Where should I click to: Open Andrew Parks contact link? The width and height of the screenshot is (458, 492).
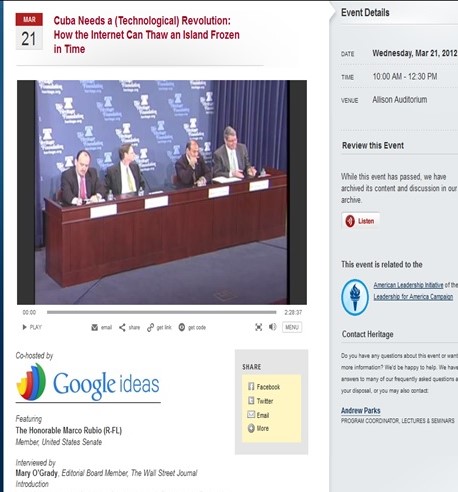pos(360,410)
